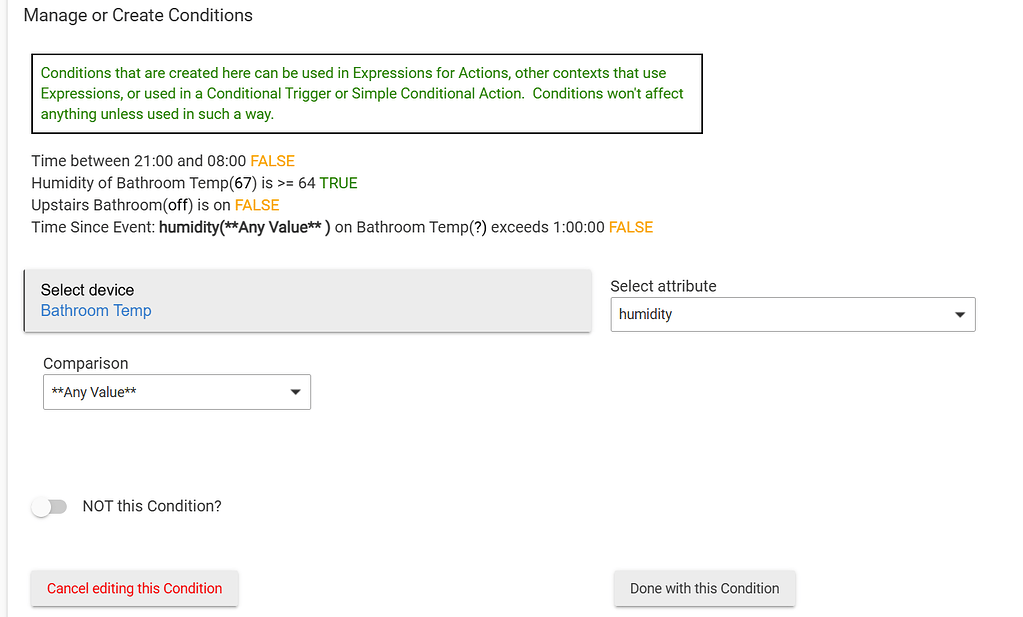Screen dimensions: 1023x617
Task: Click Done with this Condition
Action: pos(704,589)
